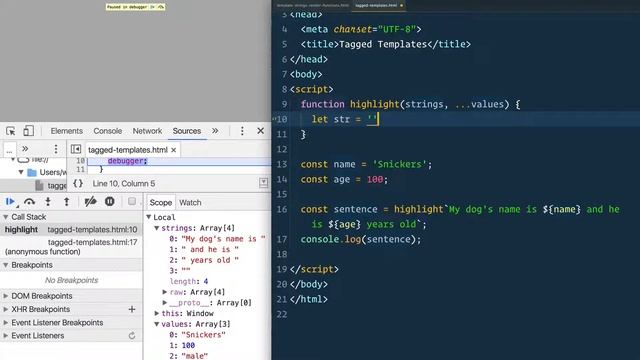Pretty print source with curly braces icon
The image size is (640, 360).
tap(78, 183)
